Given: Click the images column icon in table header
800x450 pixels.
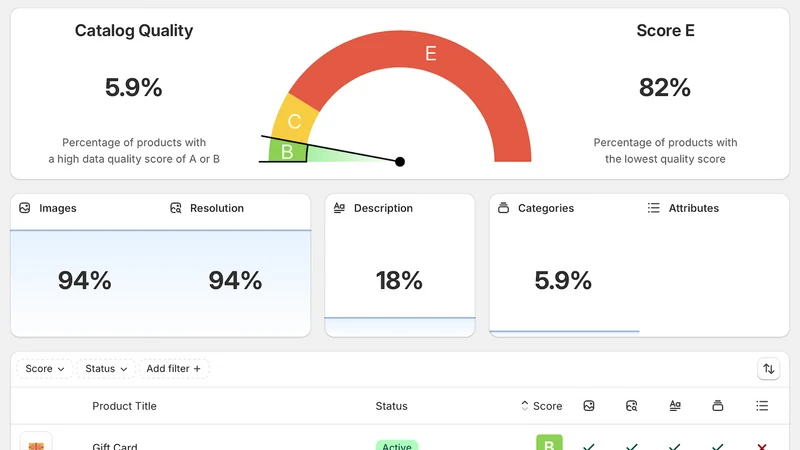Looking at the screenshot, I should click(589, 406).
